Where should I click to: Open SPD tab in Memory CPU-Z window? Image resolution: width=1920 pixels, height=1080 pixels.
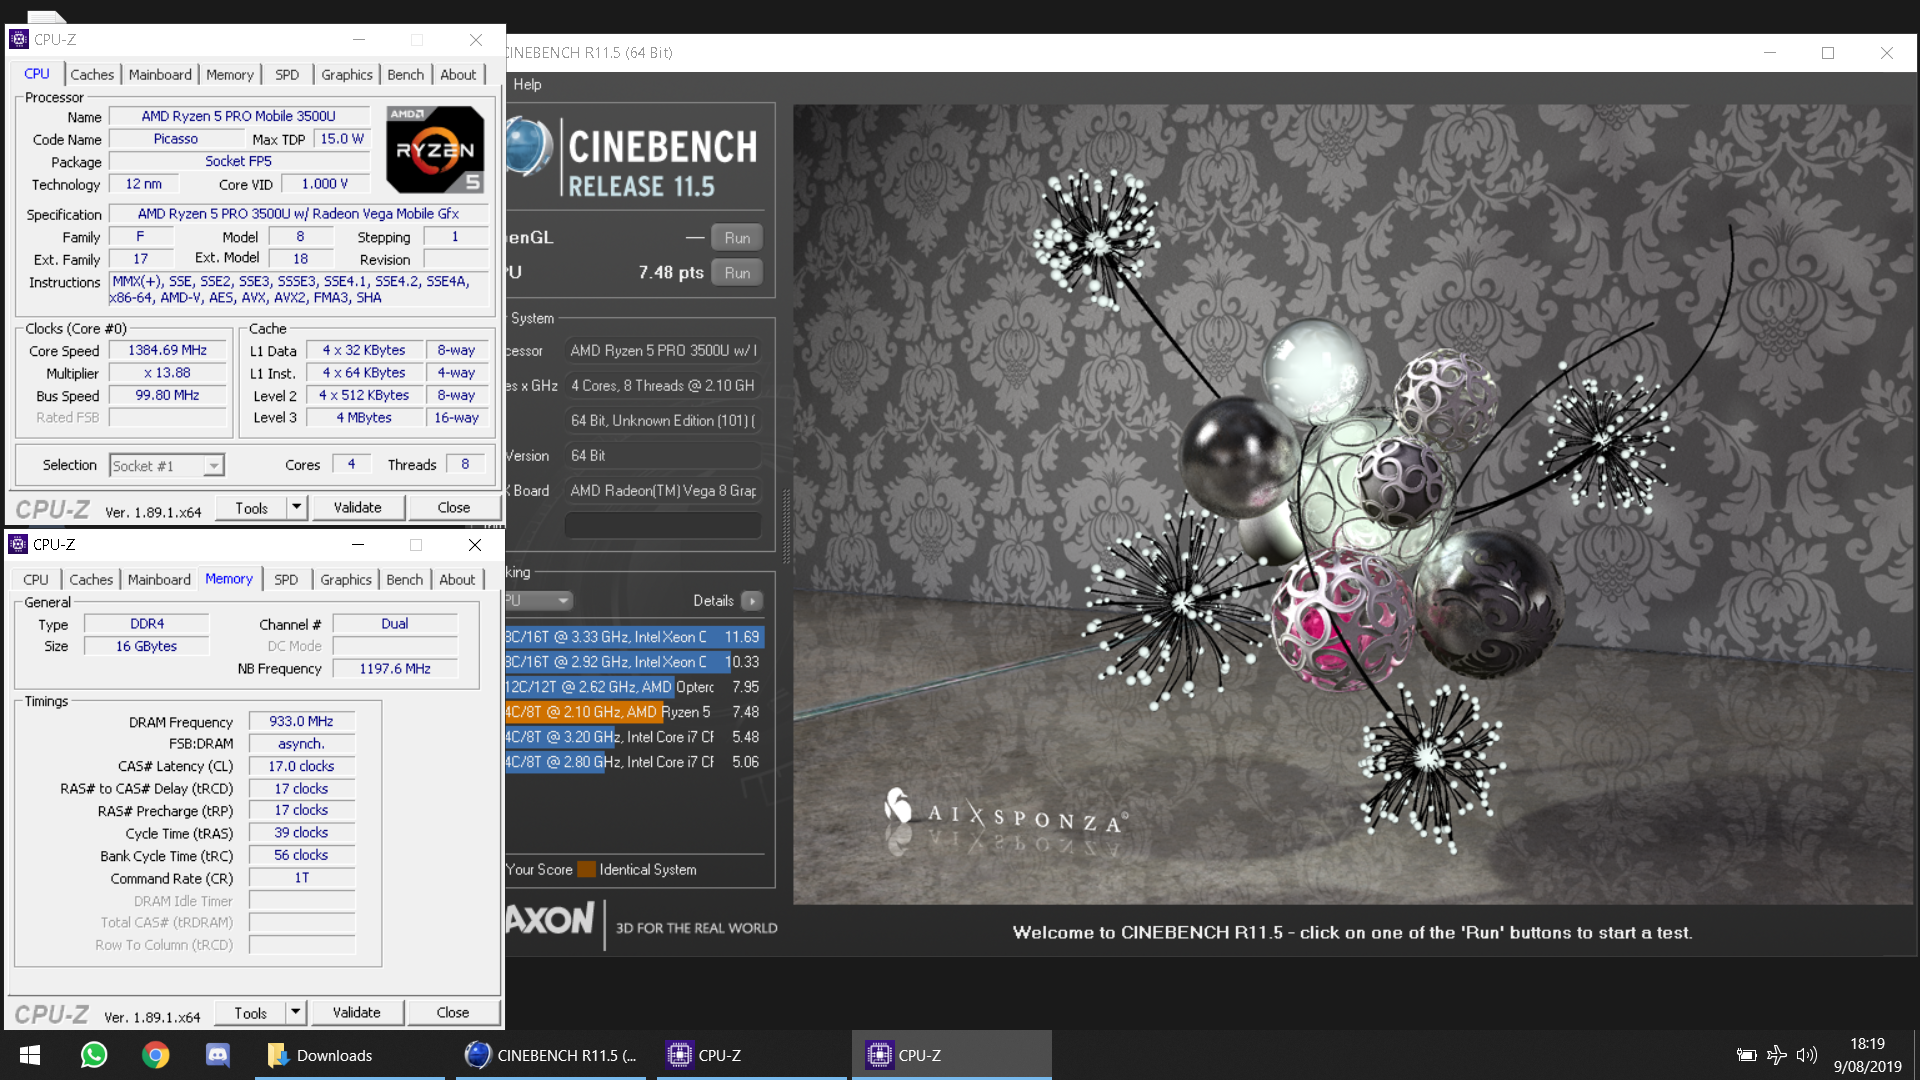coord(286,580)
